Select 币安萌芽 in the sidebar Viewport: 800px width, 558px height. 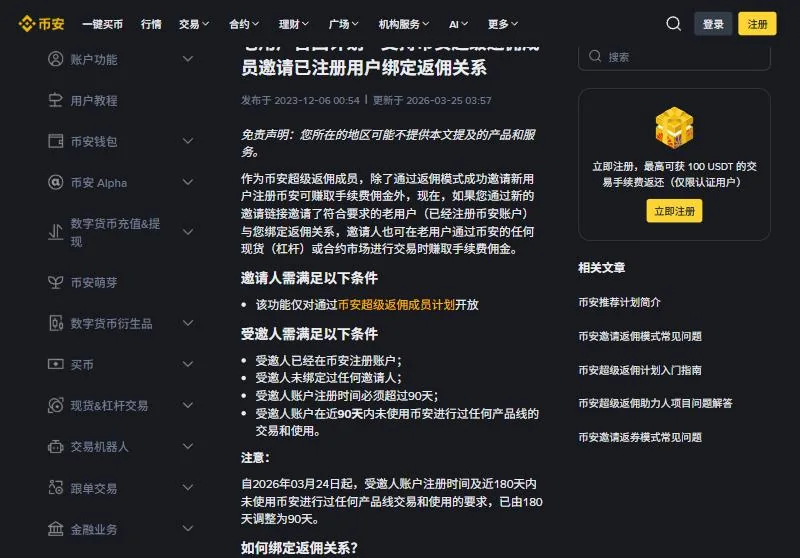pyautogui.click(x=94, y=283)
